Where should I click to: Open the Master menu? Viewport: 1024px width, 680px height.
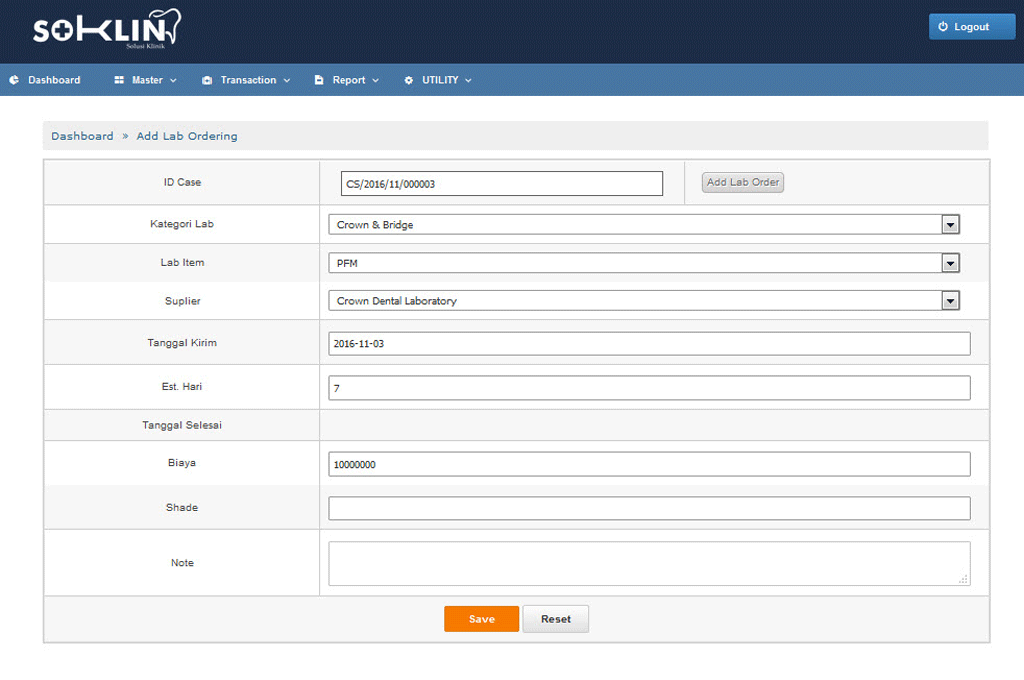click(x=147, y=80)
